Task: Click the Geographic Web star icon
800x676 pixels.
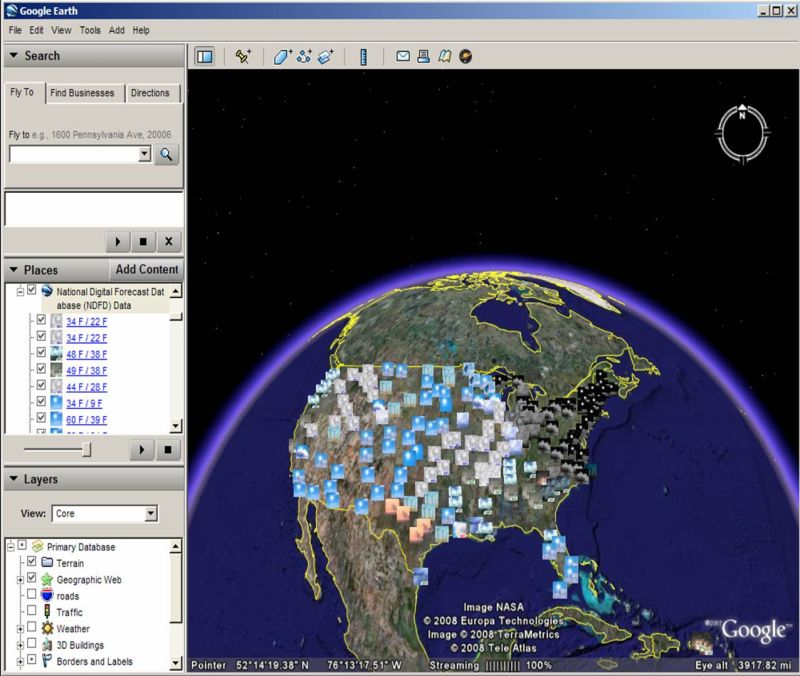Action: pos(47,579)
